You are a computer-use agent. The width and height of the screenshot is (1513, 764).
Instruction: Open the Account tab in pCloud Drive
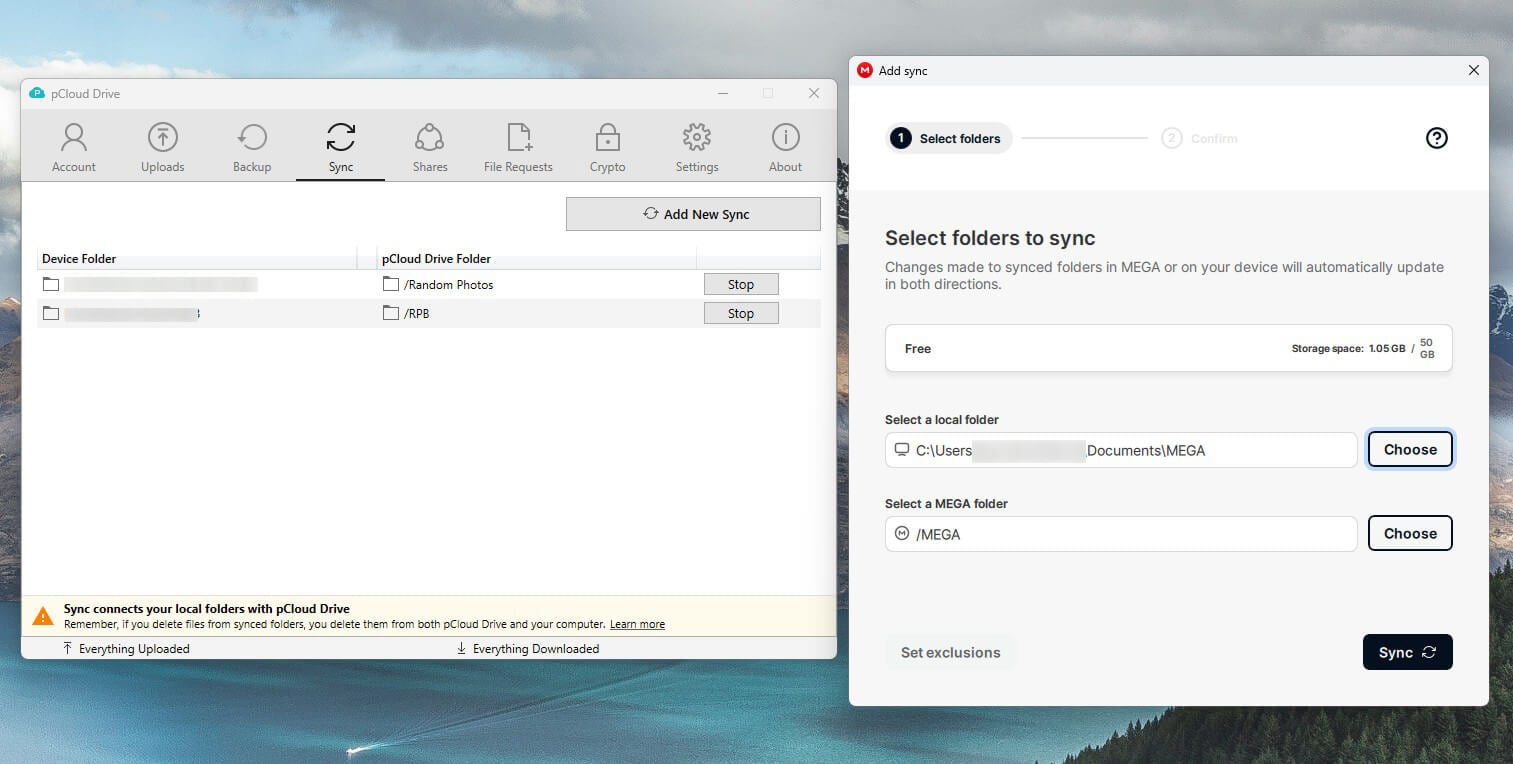pyautogui.click(x=74, y=148)
